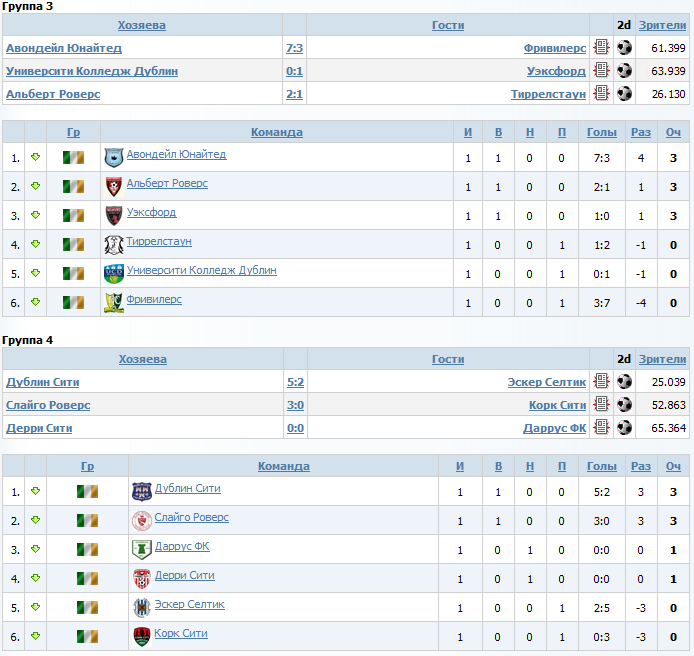Open Слайго Роверс team link in standings
The image size is (694, 656).
tap(192, 517)
